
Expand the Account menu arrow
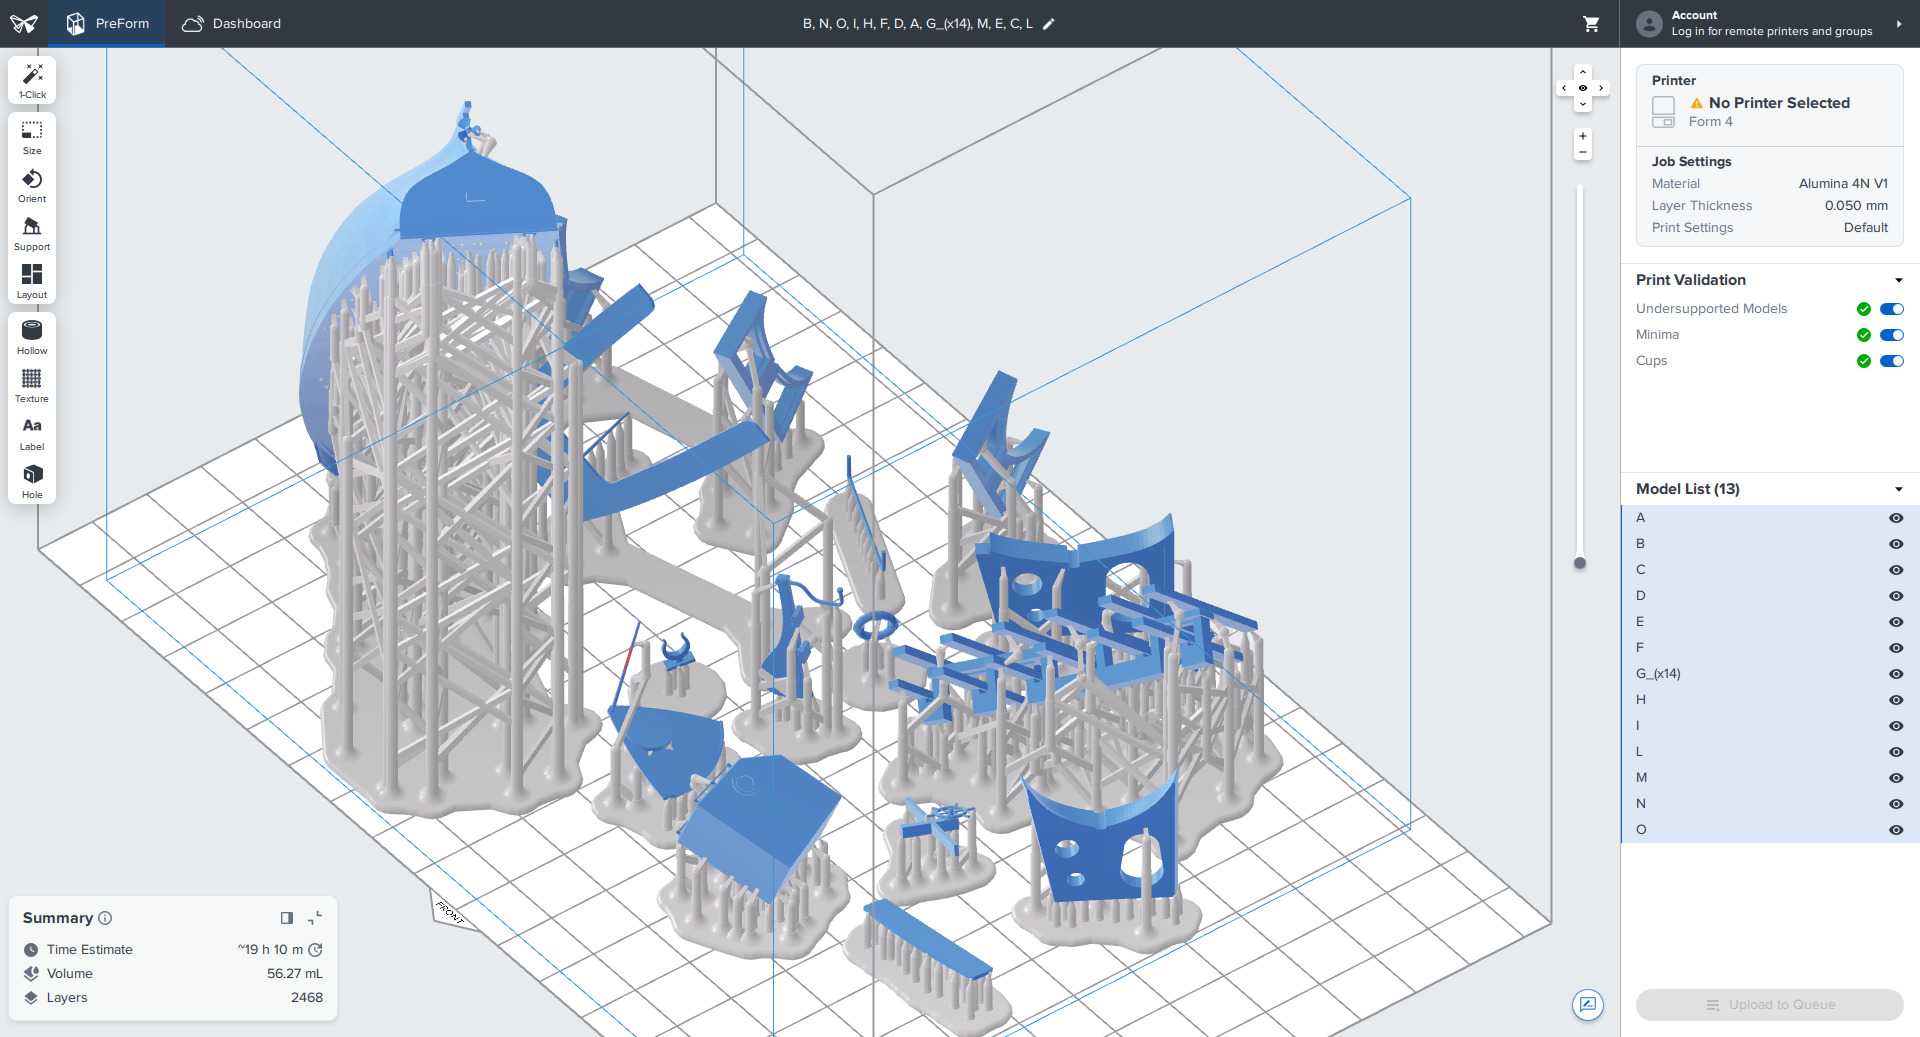tap(1898, 24)
